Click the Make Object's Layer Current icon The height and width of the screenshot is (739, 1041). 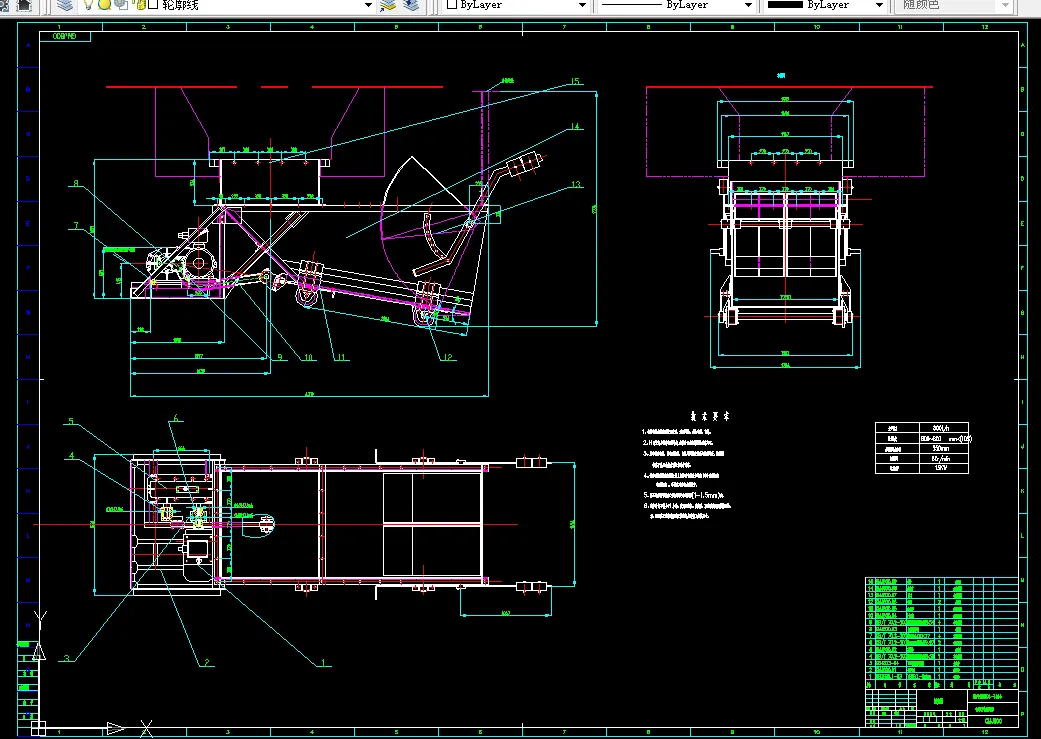click(388, 5)
